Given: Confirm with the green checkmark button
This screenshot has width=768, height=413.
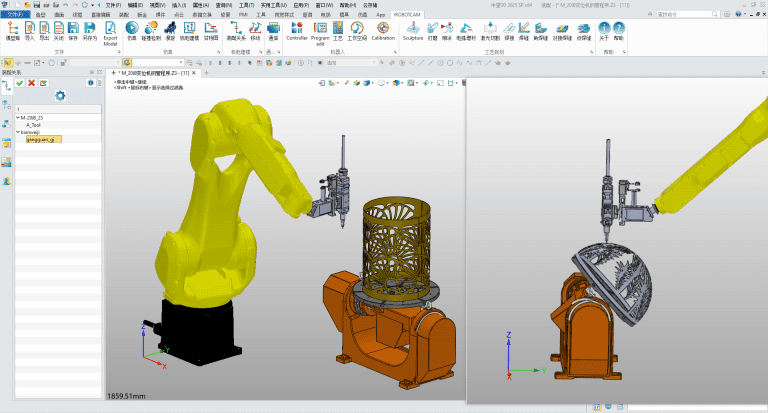Looking at the screenshot, I should [x=19, y=83].
